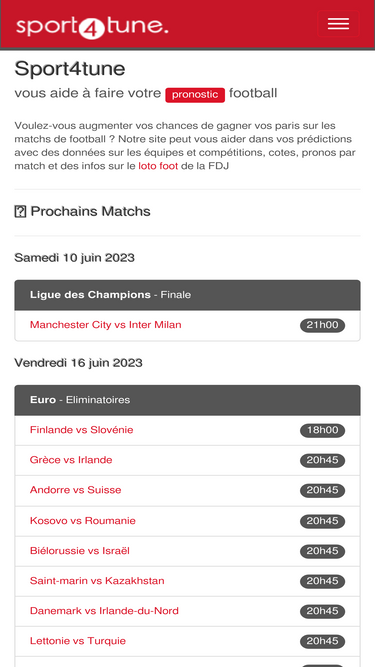The image size is (375, 667).
Task: Open Manchester City vs Inter Milan match
Action: pyautogui.click(x=105, y=325)
